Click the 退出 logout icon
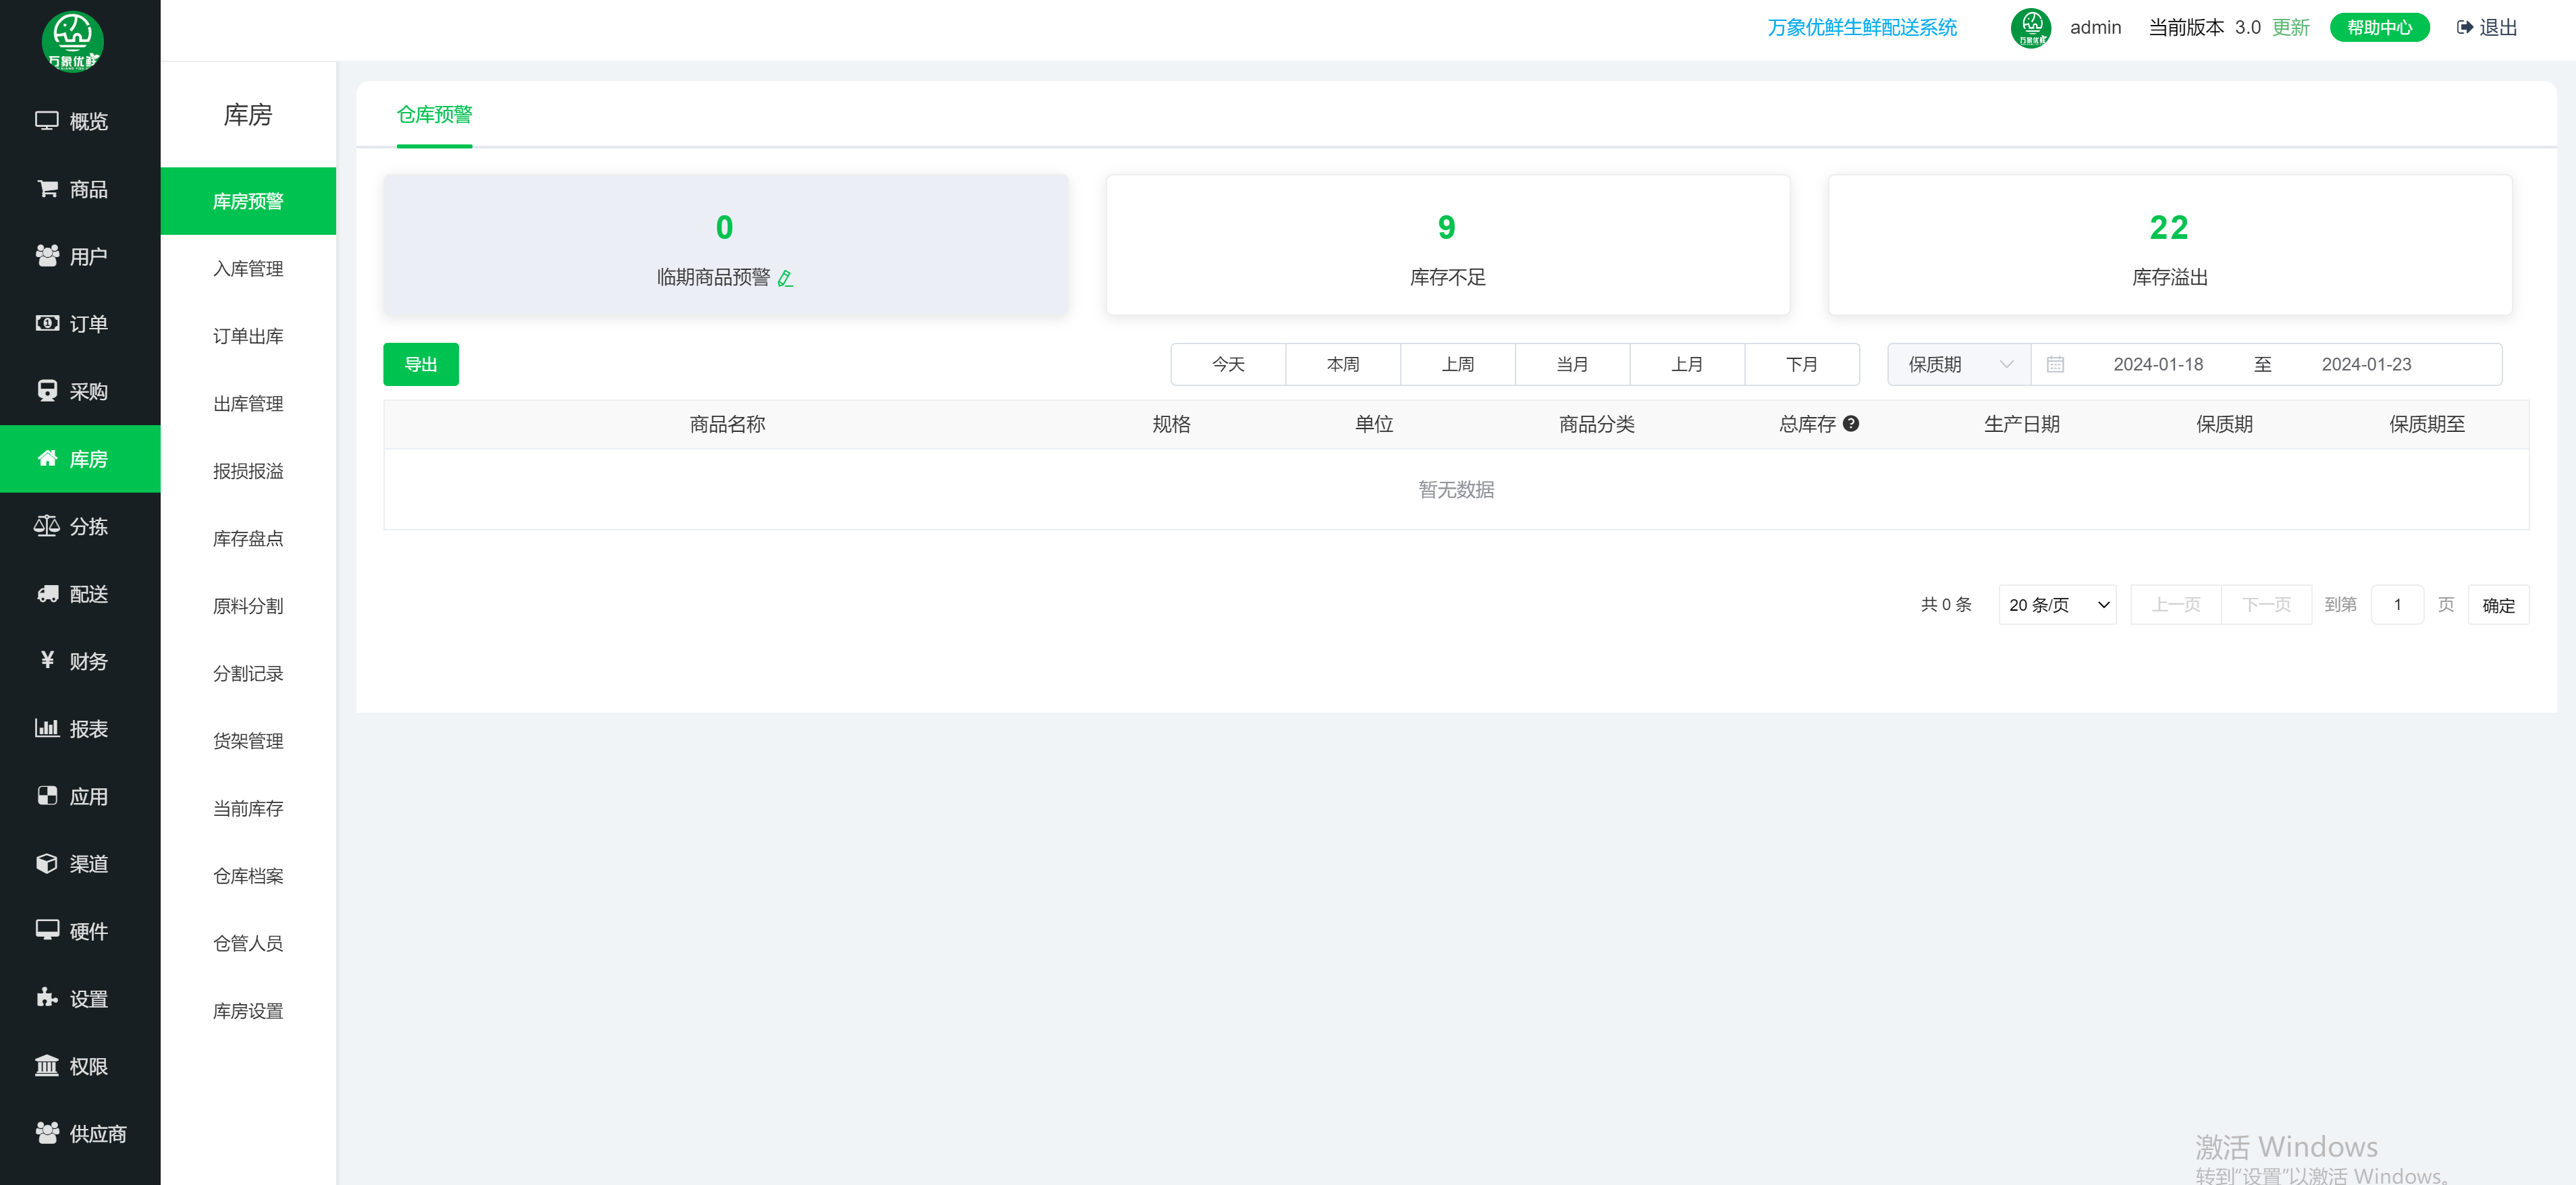This screenshot has height=1185, width=2576. (2464, 27)
